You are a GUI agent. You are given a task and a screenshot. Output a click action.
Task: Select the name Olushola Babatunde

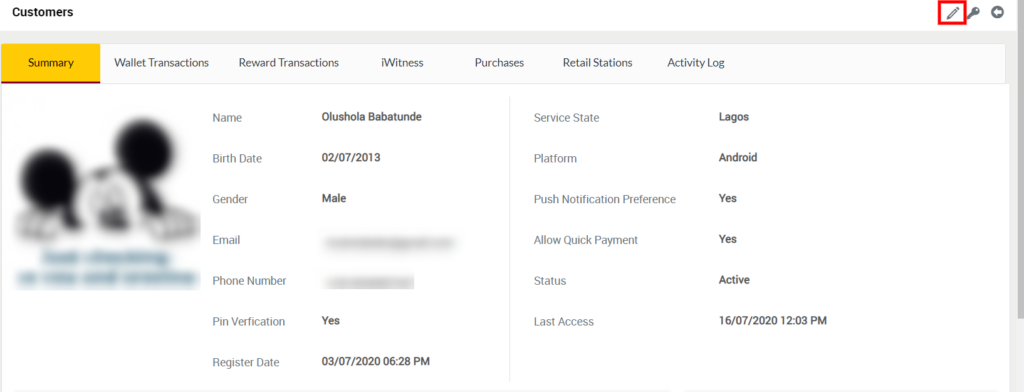tap(372, 117)
